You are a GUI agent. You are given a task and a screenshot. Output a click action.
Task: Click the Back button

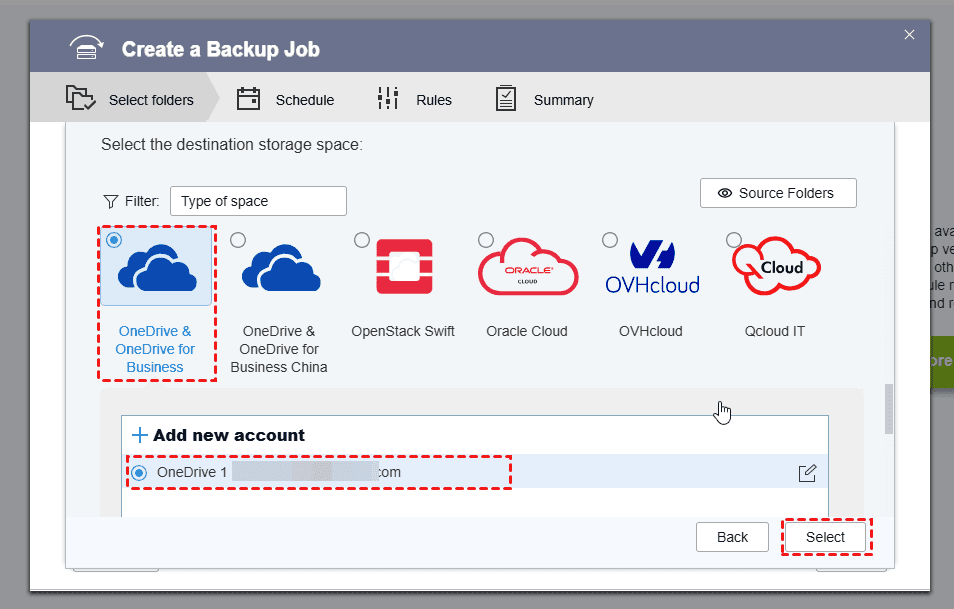click(733, 537)
